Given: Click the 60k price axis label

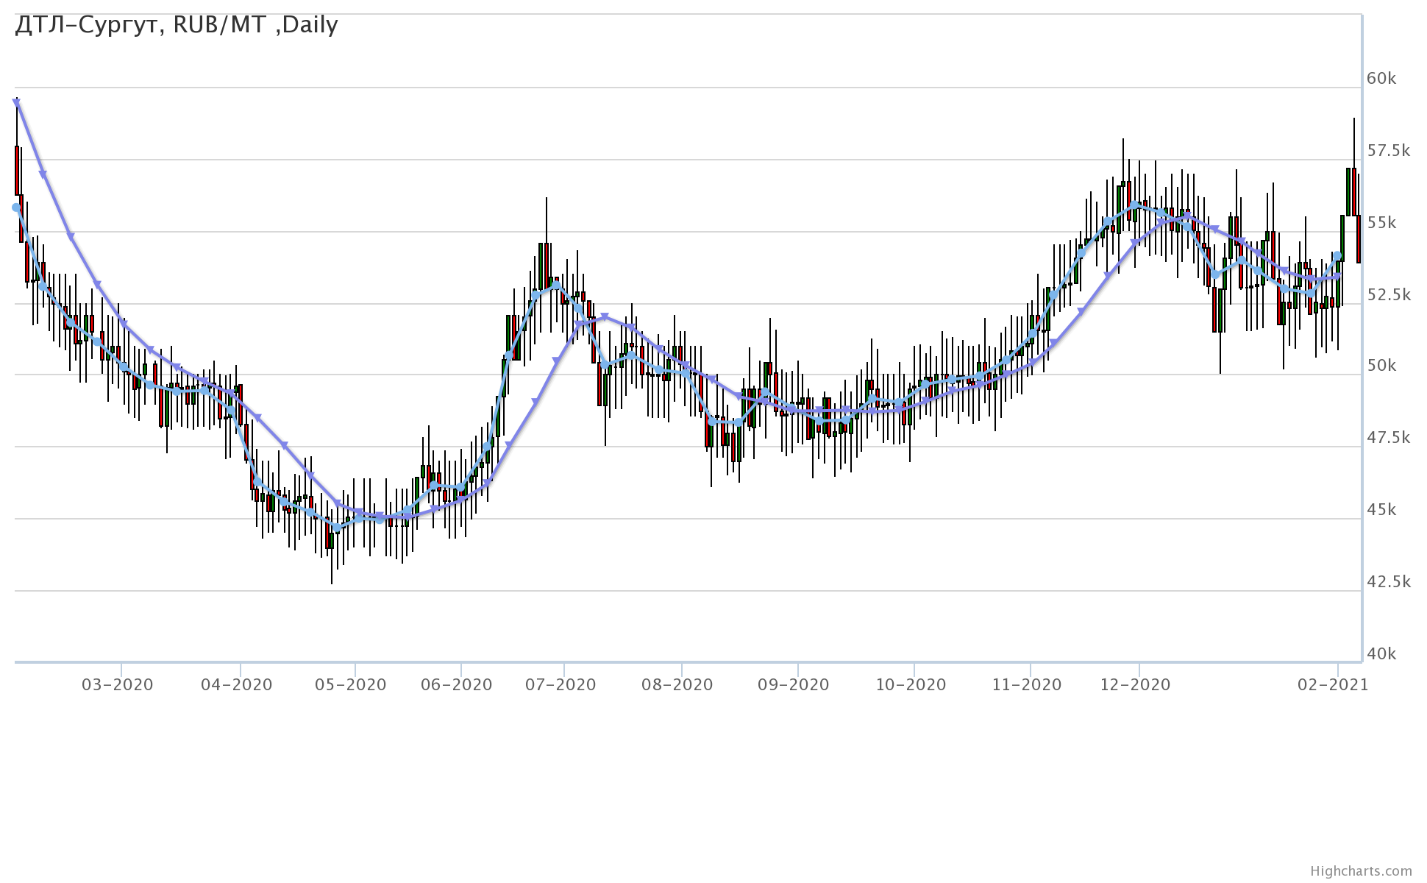Looking at the screenshot, I should pos(1381,79).
